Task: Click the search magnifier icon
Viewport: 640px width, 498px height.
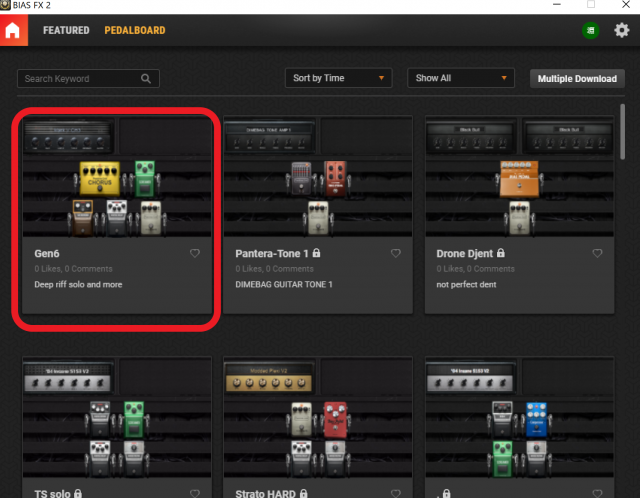Action: tap(146, 79)
